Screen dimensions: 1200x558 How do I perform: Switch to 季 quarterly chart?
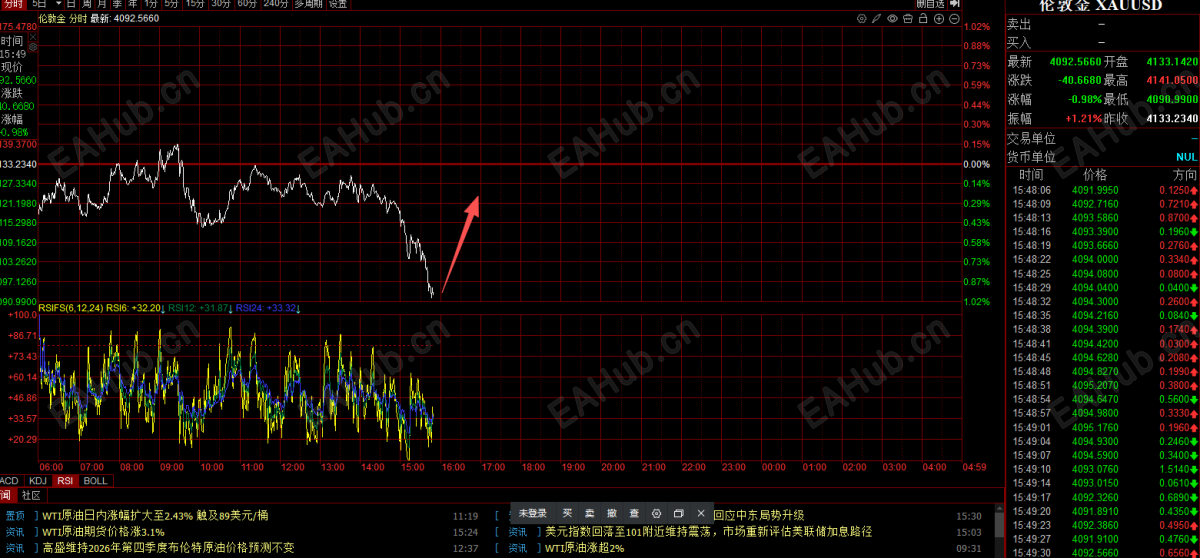[x=117, y=4]
